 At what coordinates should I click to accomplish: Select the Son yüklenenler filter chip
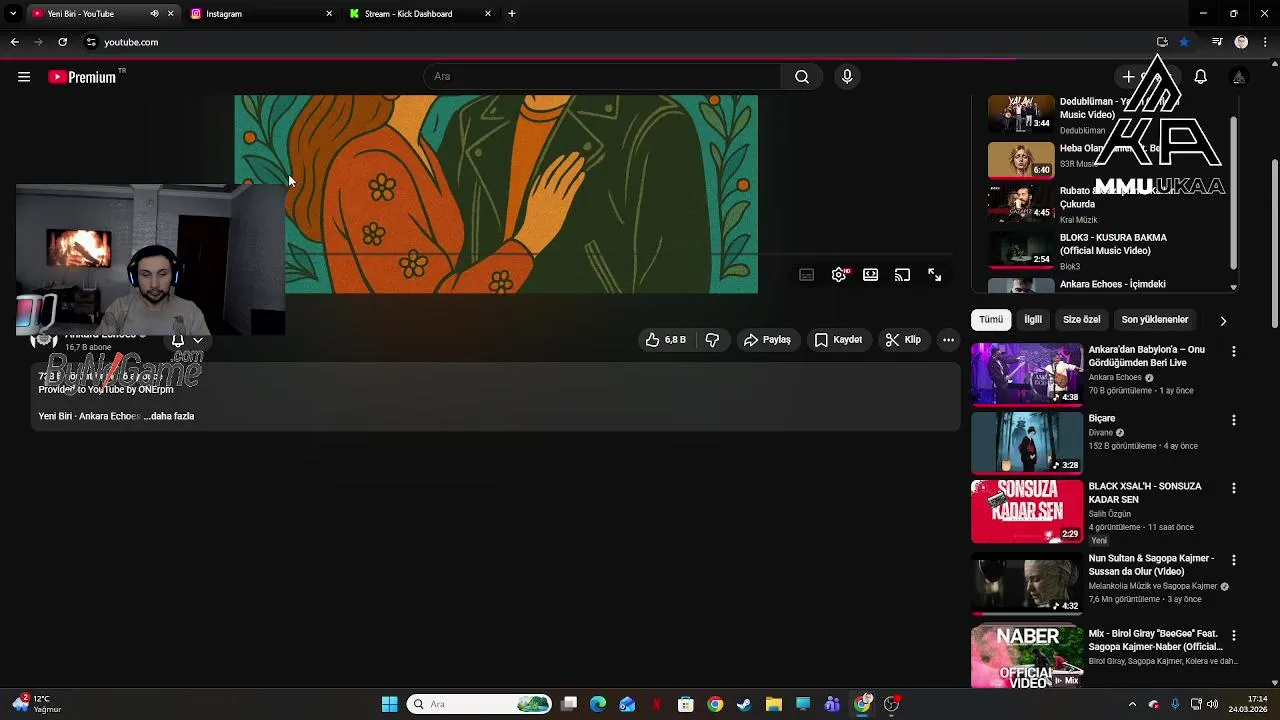pos(1155,320)
